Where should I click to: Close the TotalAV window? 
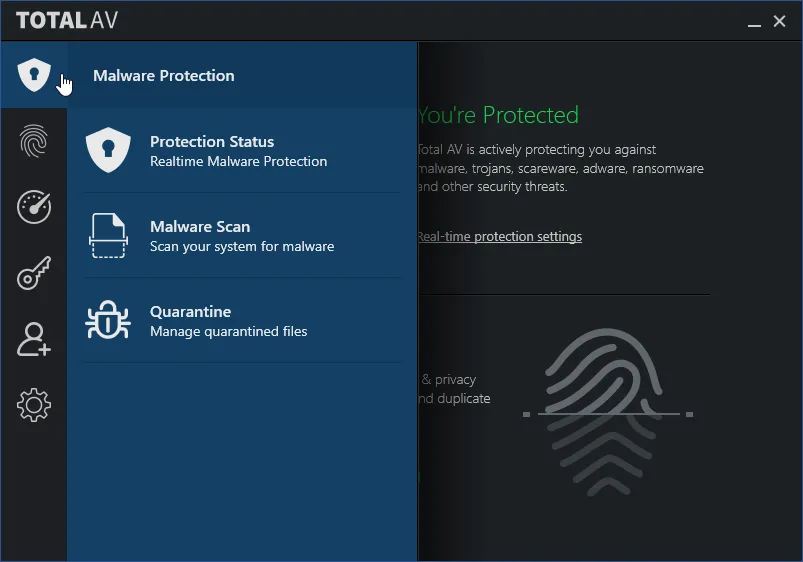(x=779, y=21)
